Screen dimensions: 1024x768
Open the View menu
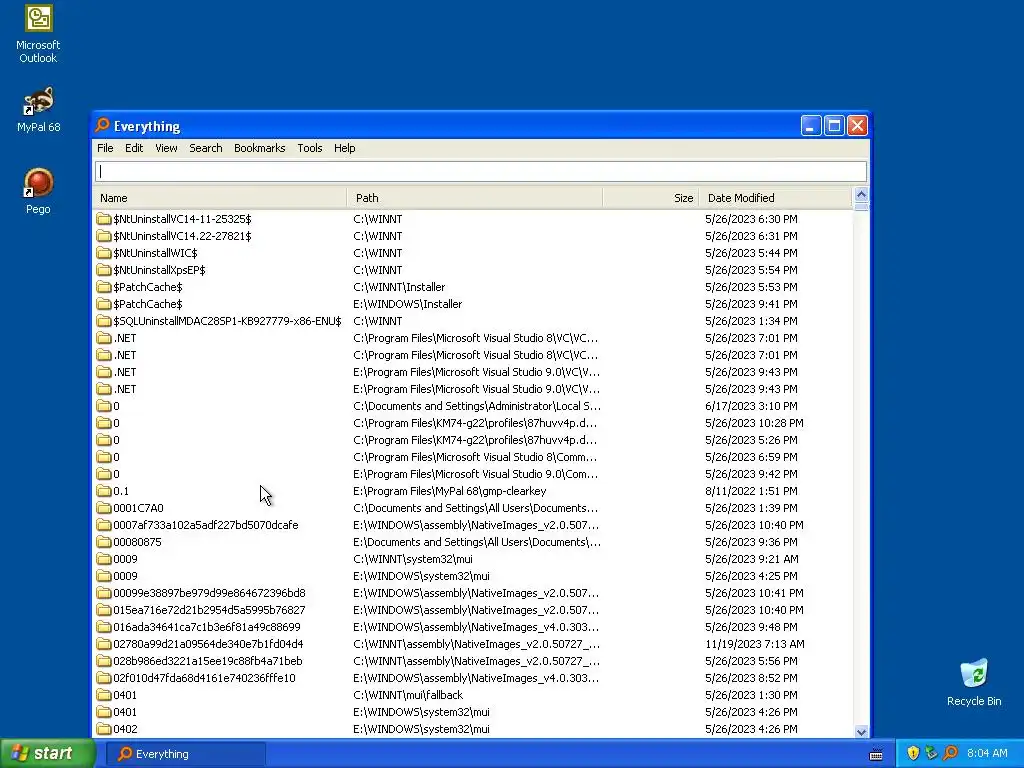point(166,148)
